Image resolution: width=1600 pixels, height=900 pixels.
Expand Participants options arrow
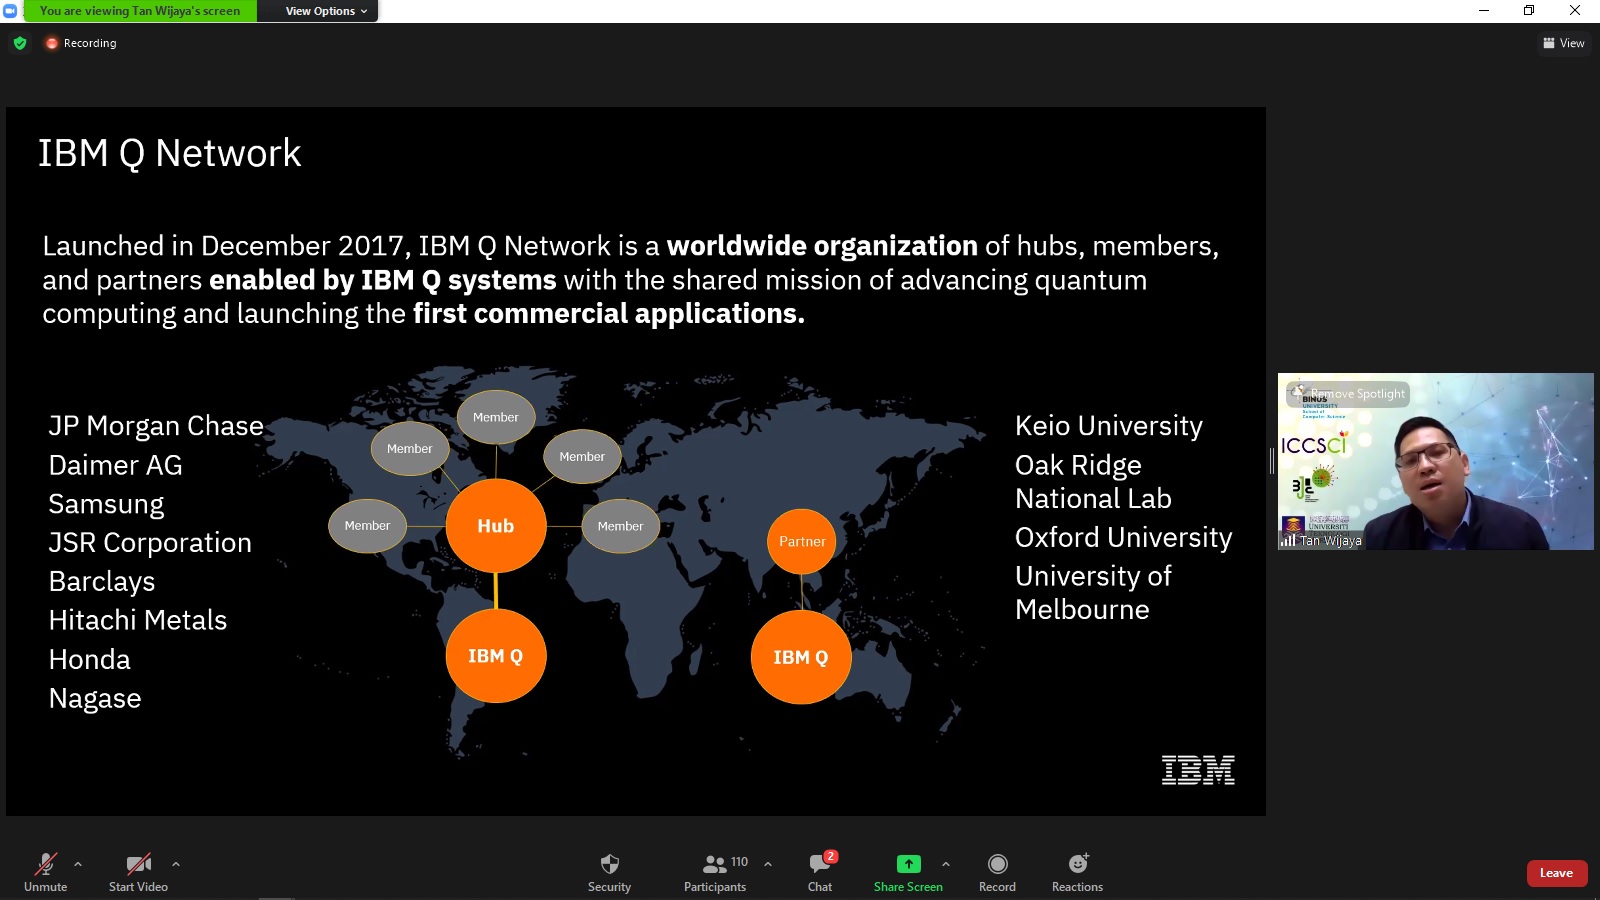(x=768, y=864)
